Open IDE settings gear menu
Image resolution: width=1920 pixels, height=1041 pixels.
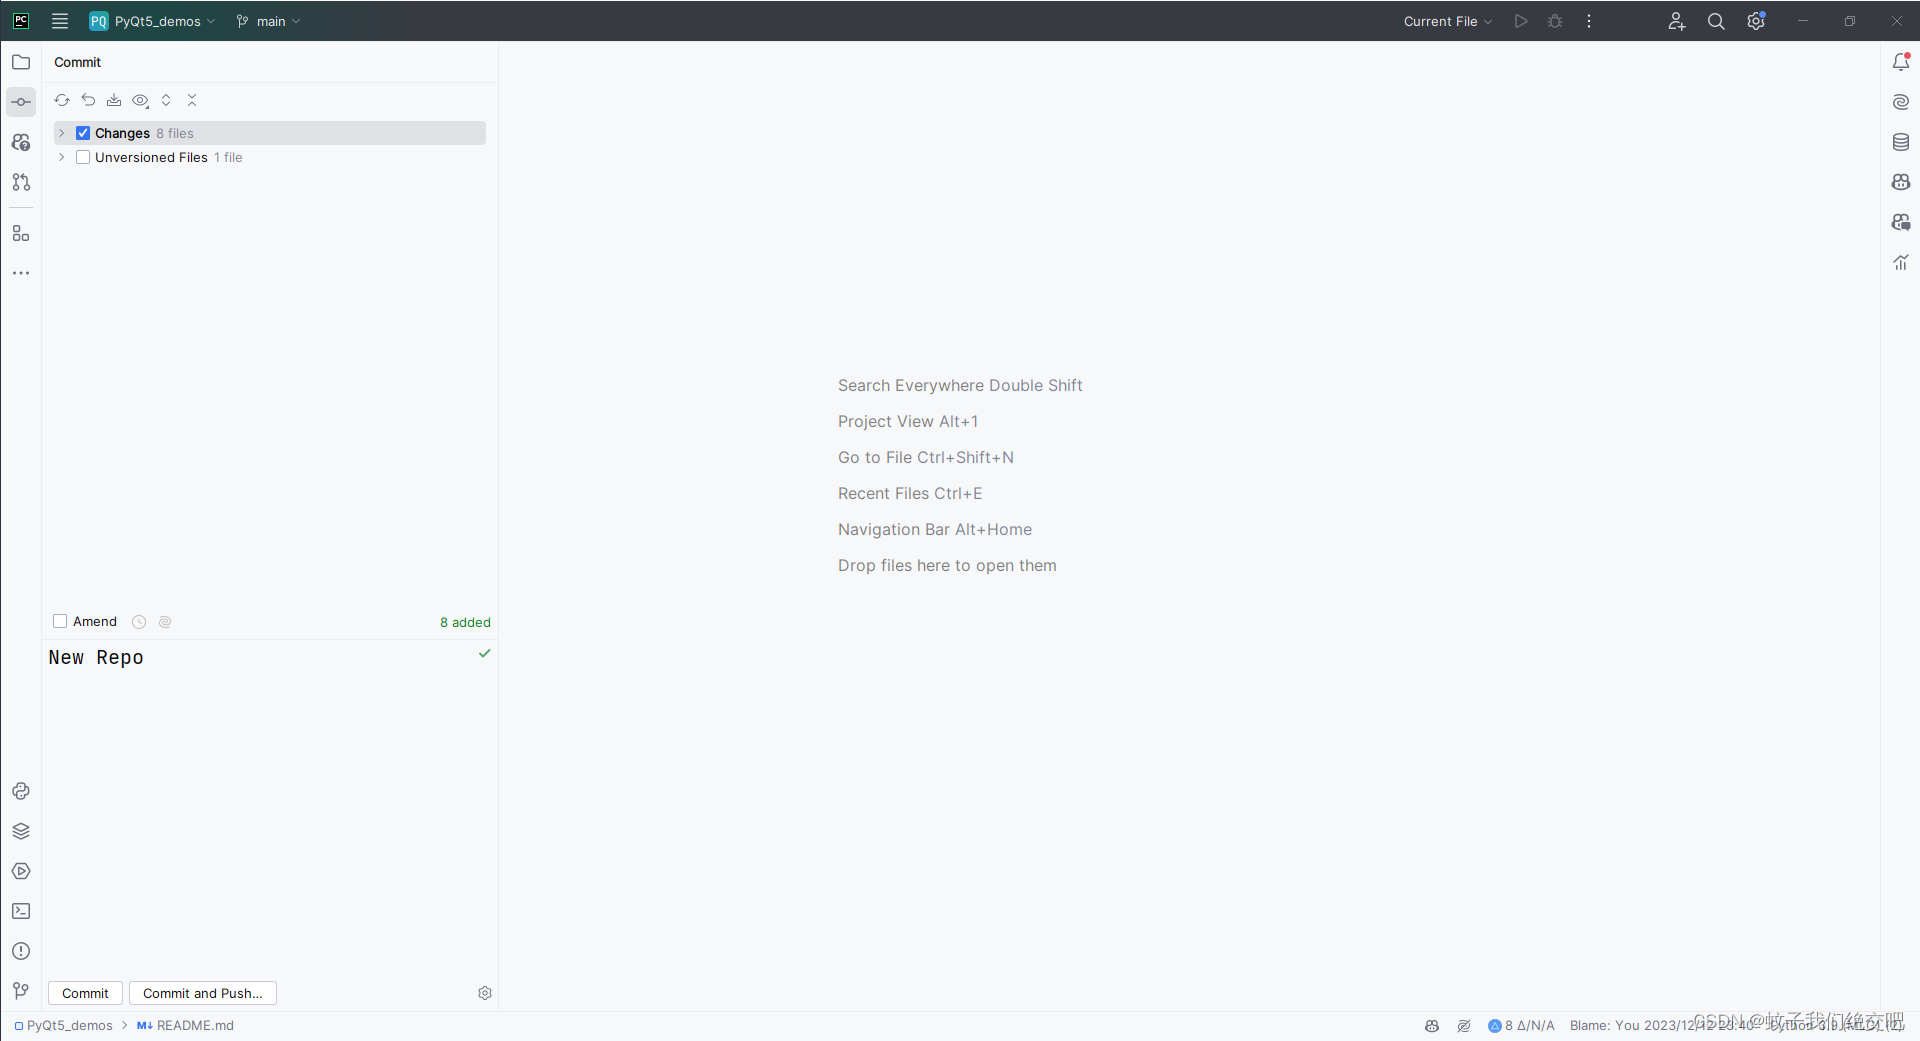point(1756,21)
